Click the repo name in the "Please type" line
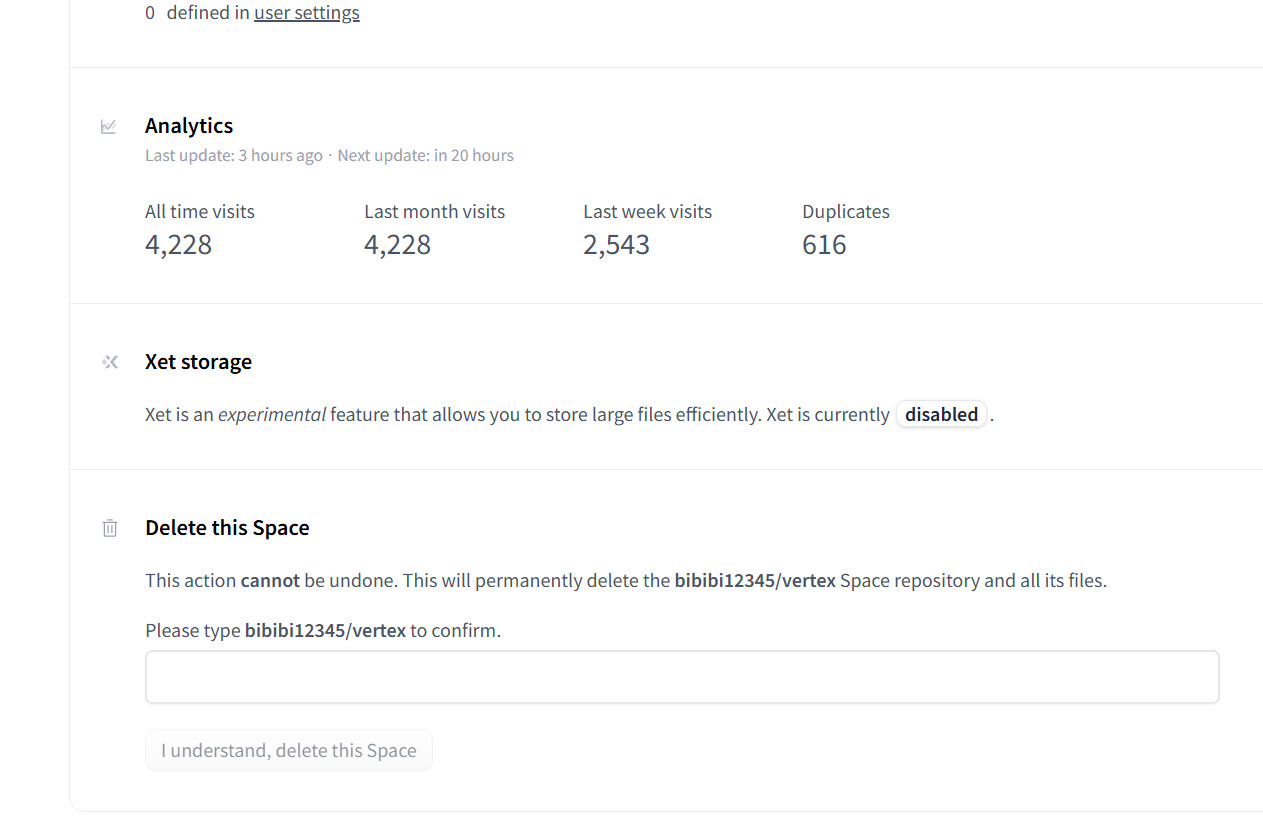The height and width of the screenshot is (837, 1263). point(325,631)
